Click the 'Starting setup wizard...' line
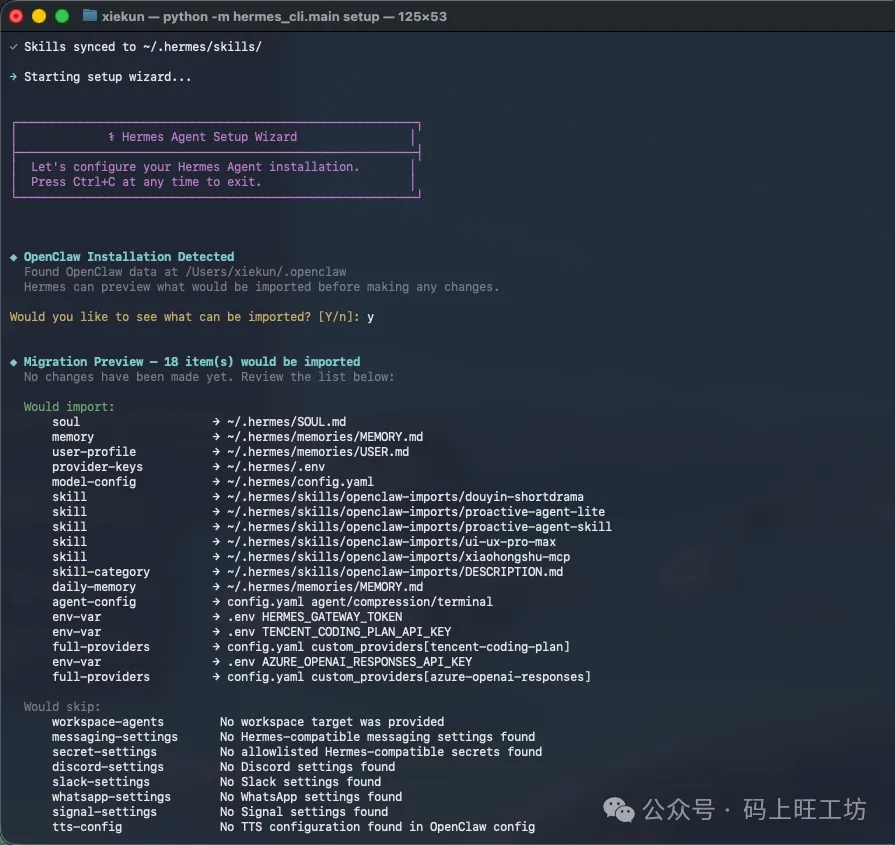Image resolution: width=895 pixels, height=845 pixels. click(x=107, y=77)
